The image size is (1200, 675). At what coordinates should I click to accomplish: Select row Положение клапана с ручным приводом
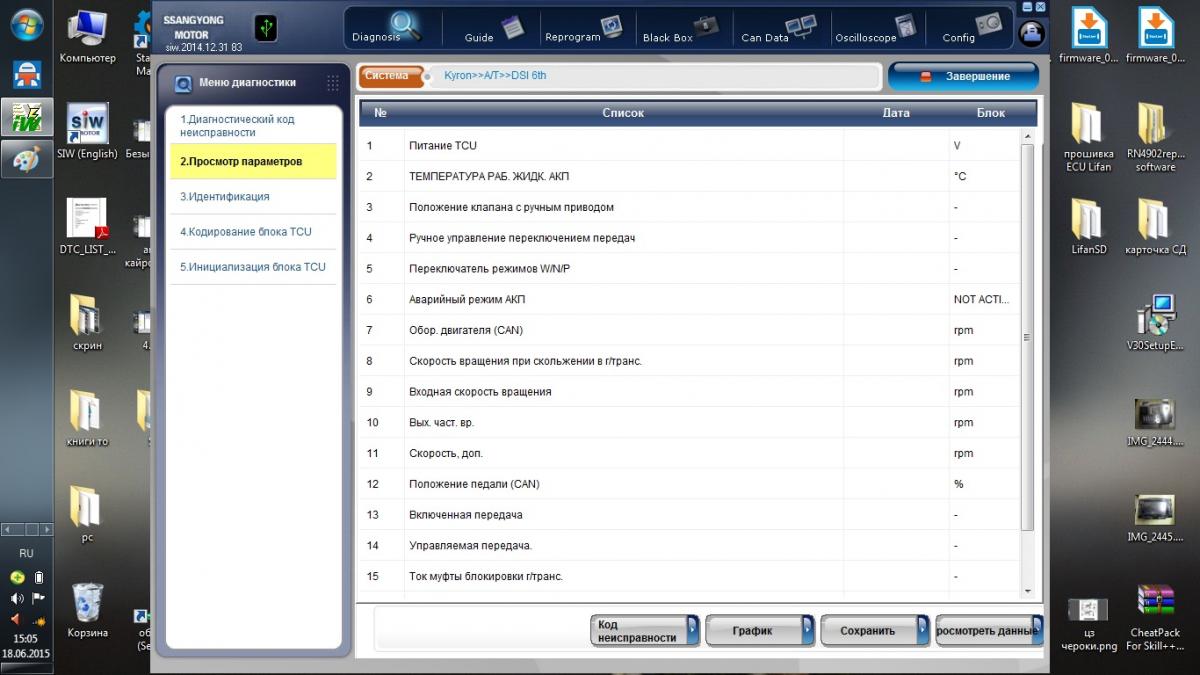tap(689, 207)
